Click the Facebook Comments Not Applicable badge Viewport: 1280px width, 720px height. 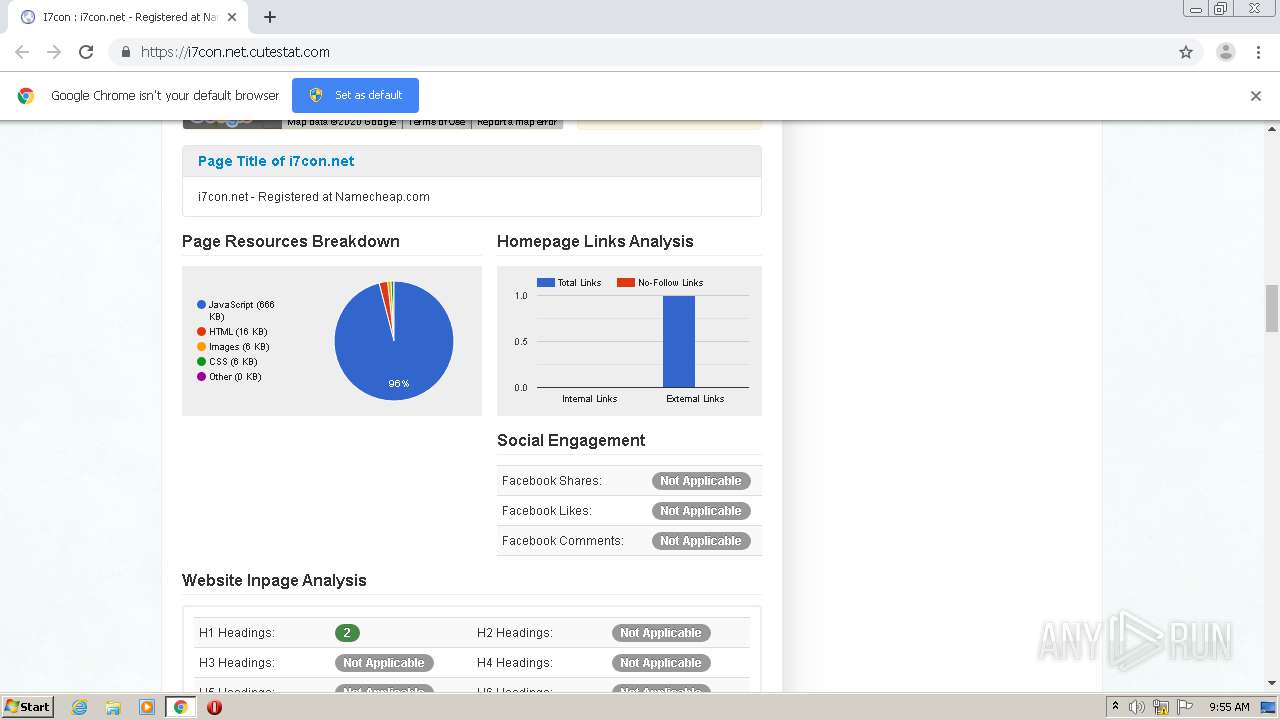point(701,541)
